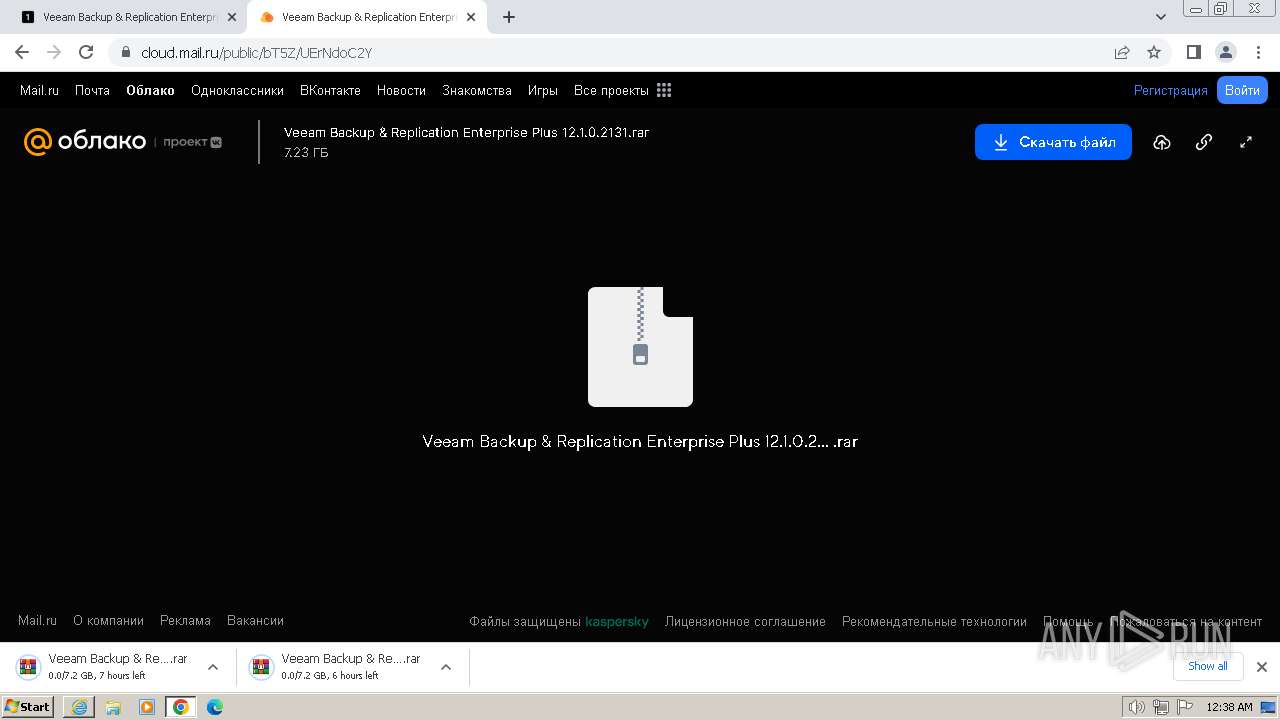Open the tab search dropdown
Image resolution: width=1280 pixels, height=720 pixels.
(x=1161, y=17)
